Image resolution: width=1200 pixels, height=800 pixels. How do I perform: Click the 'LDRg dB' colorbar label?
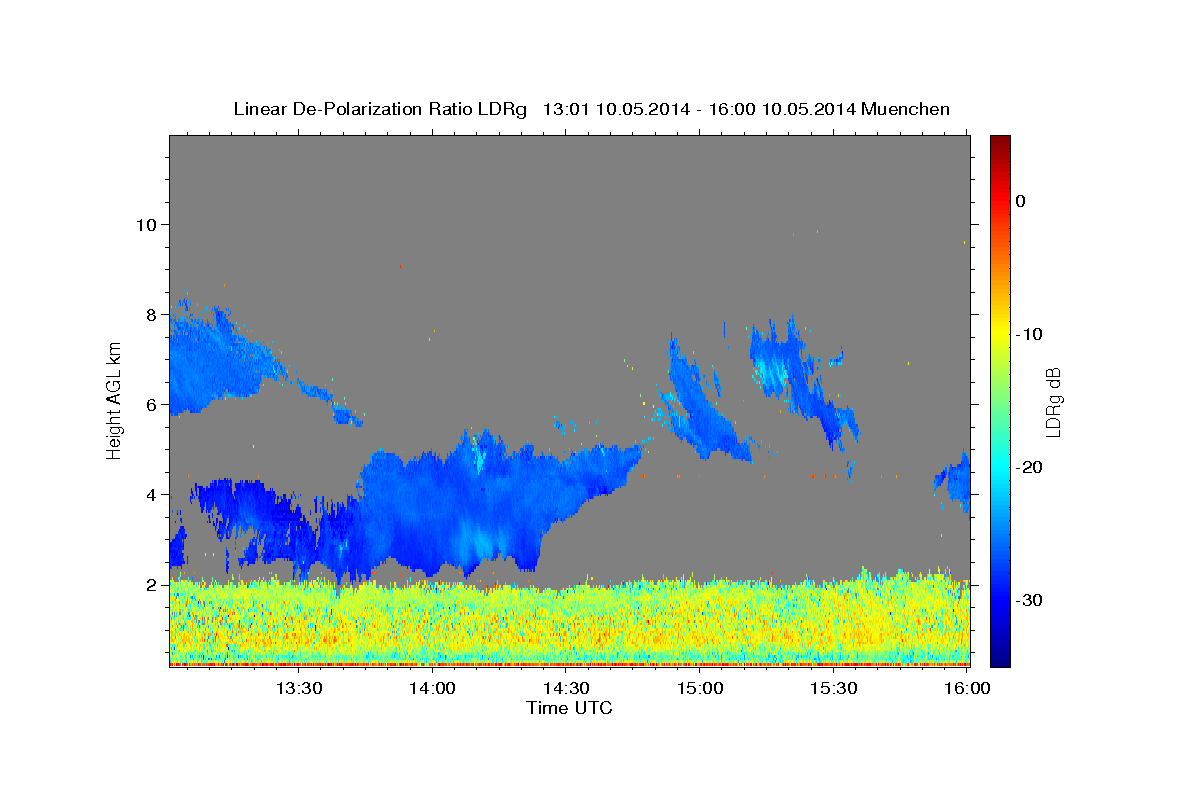[1053, 401]
